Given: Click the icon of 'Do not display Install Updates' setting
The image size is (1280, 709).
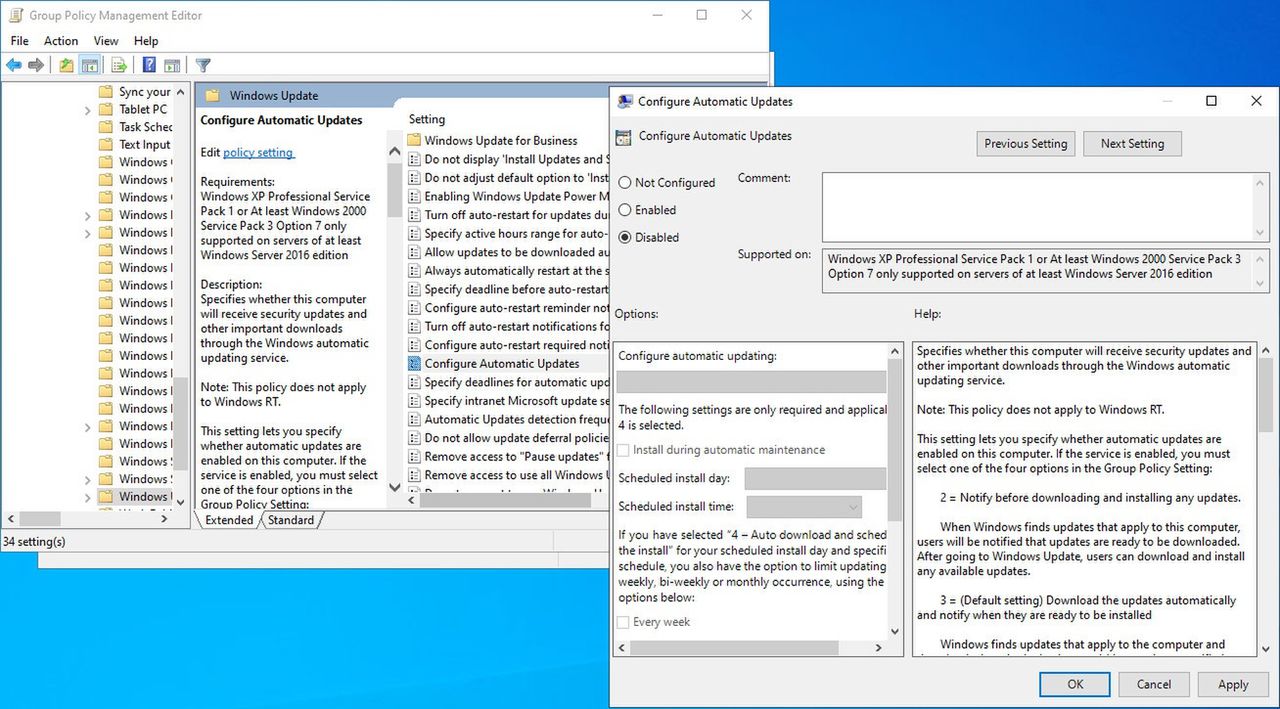Looking at the screenshot, I should tap(414, 159).
